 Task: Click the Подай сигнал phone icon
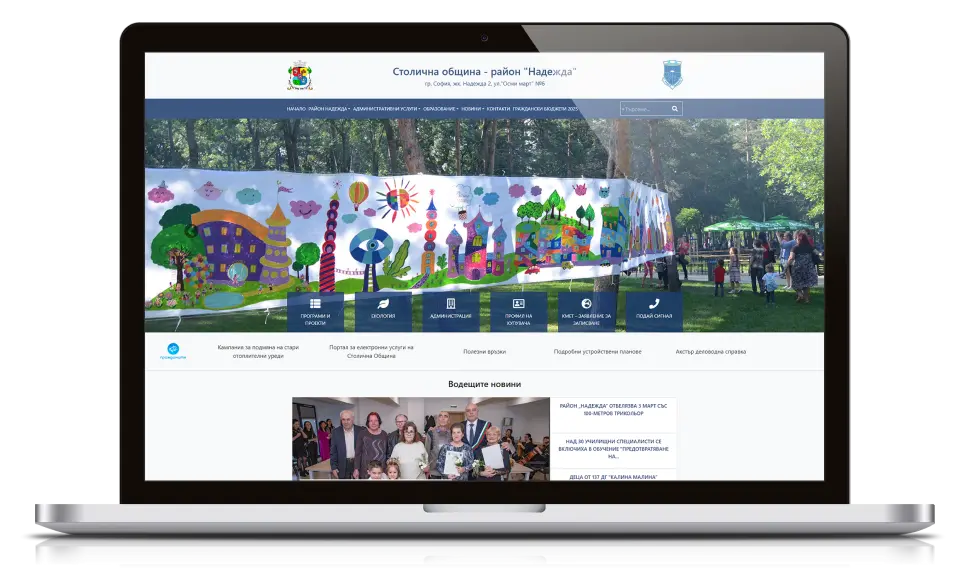(654, 311)
